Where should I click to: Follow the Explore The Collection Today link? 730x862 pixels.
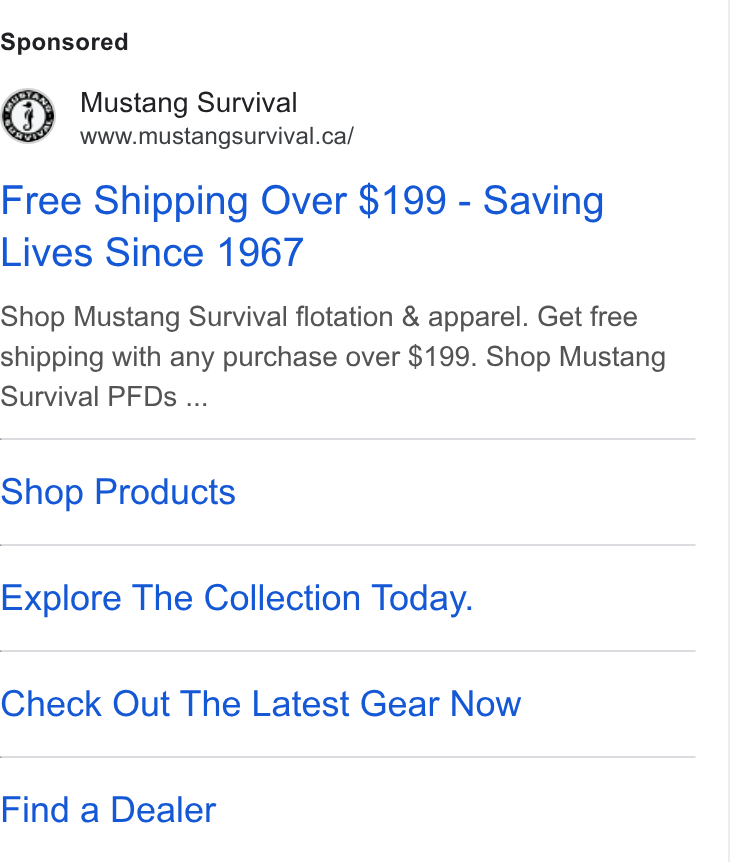coord(237,598)
